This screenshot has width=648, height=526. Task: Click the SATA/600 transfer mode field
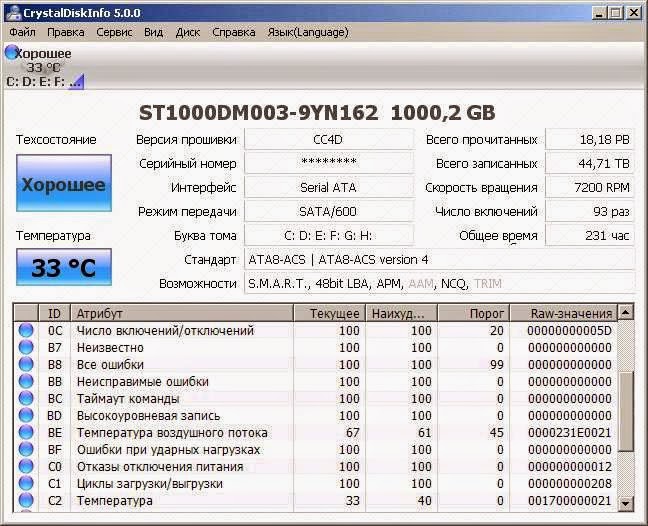pyautogui.click(x=329, y=211)
